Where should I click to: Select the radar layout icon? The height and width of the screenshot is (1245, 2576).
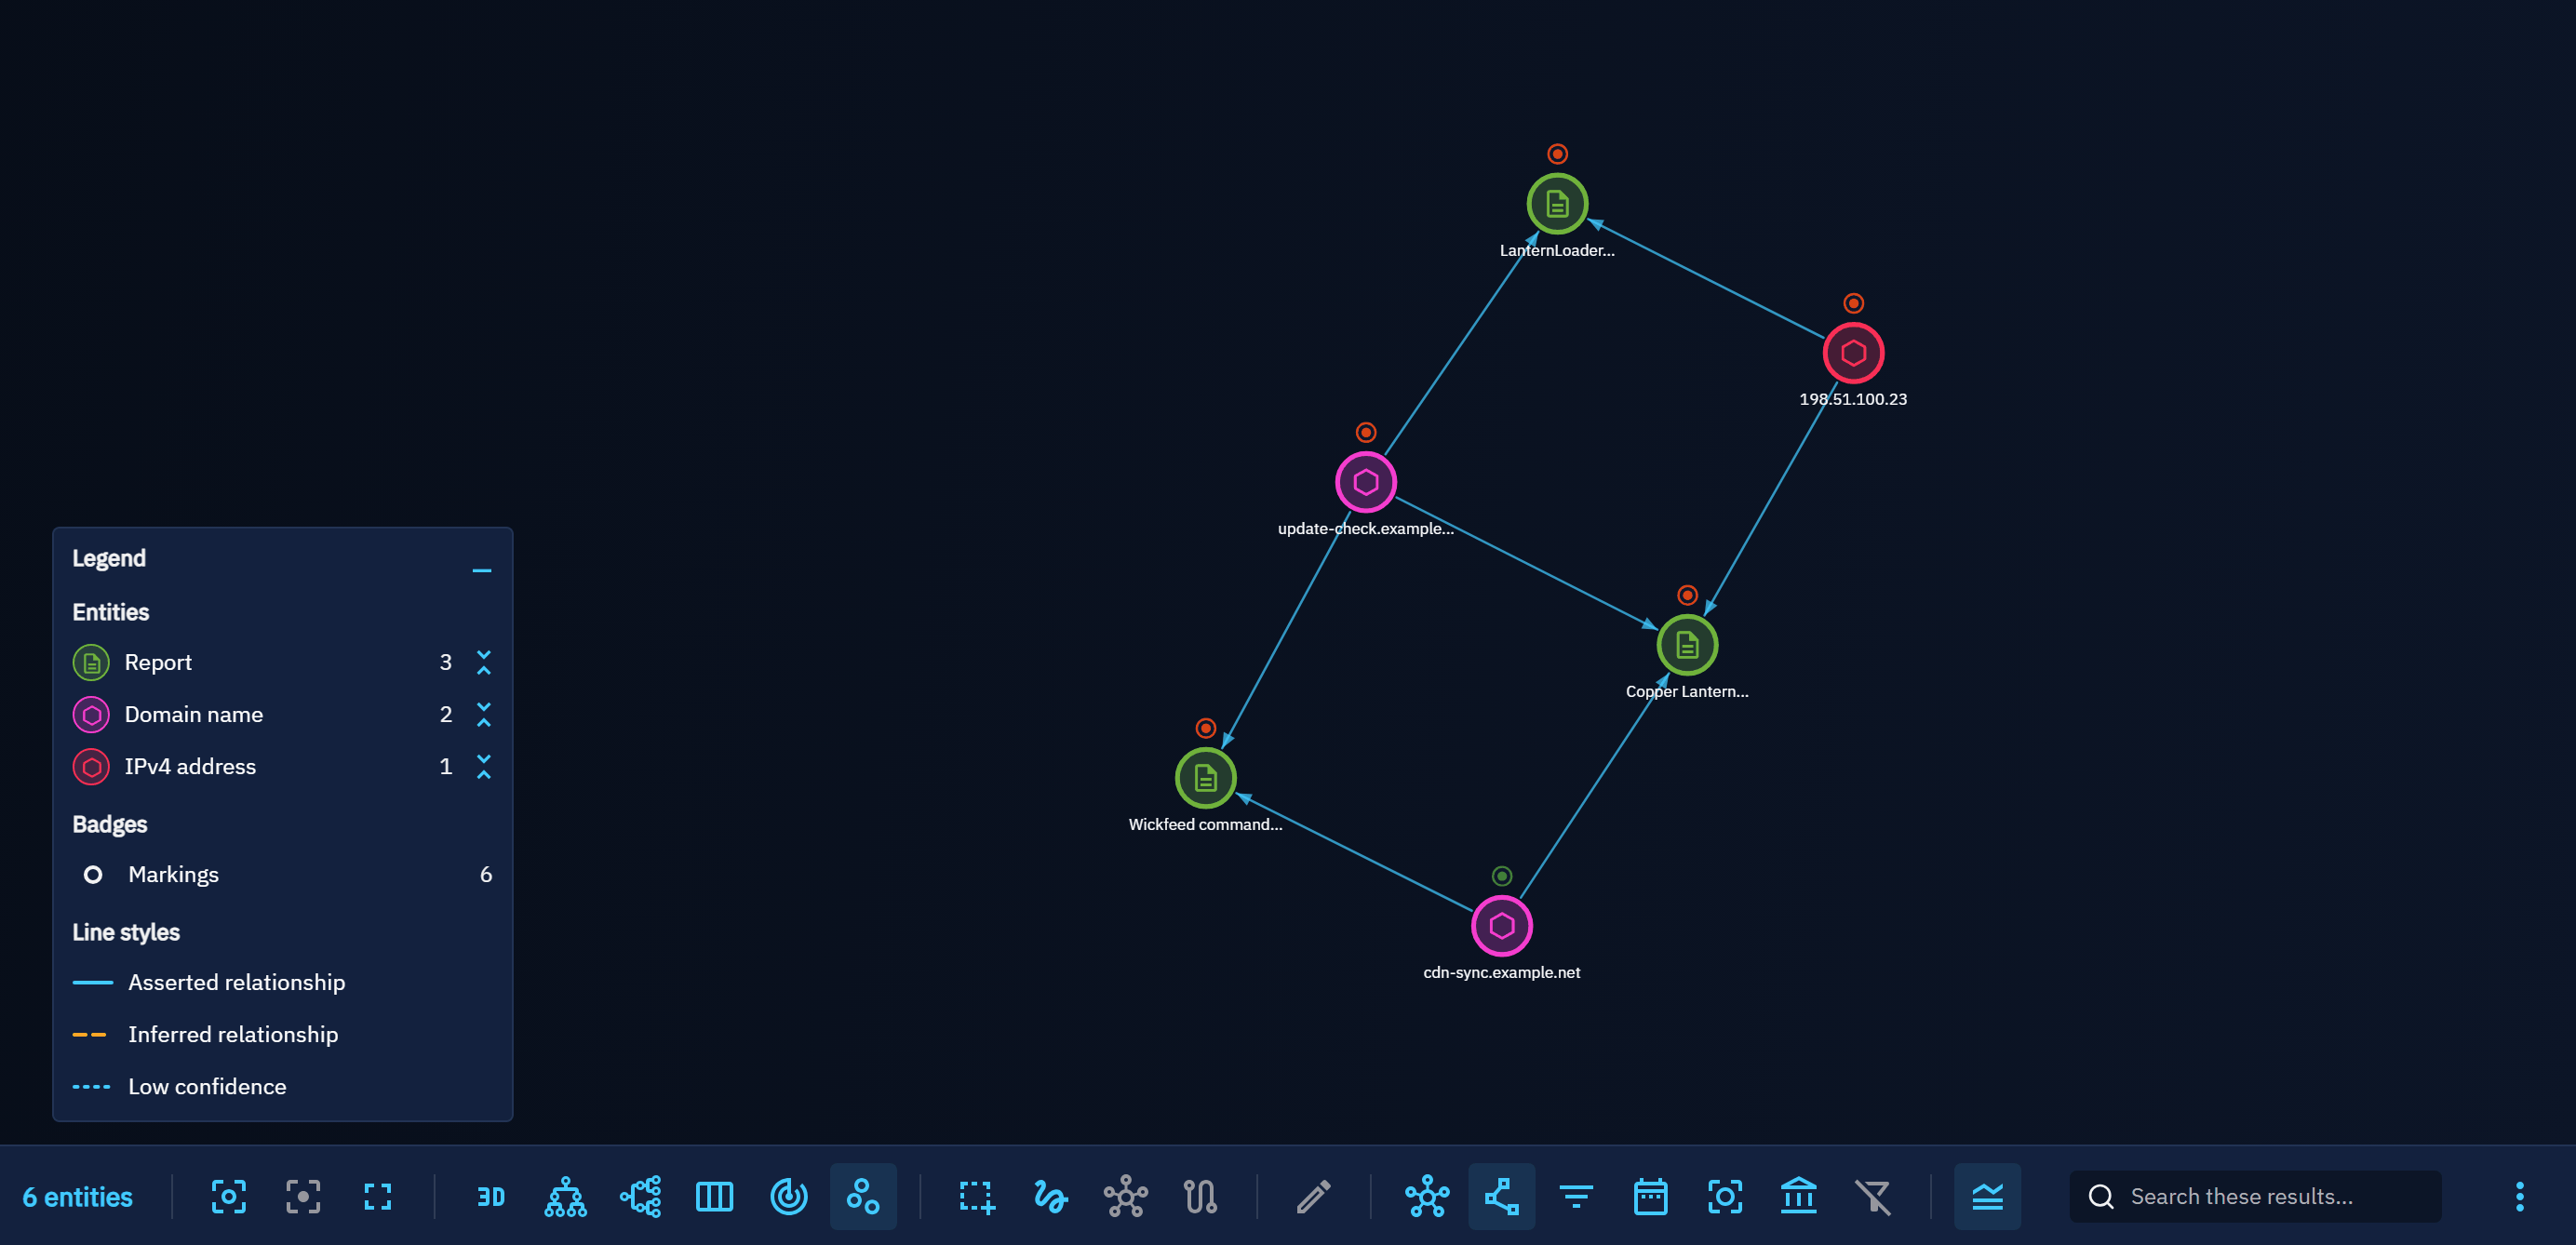789,1196
